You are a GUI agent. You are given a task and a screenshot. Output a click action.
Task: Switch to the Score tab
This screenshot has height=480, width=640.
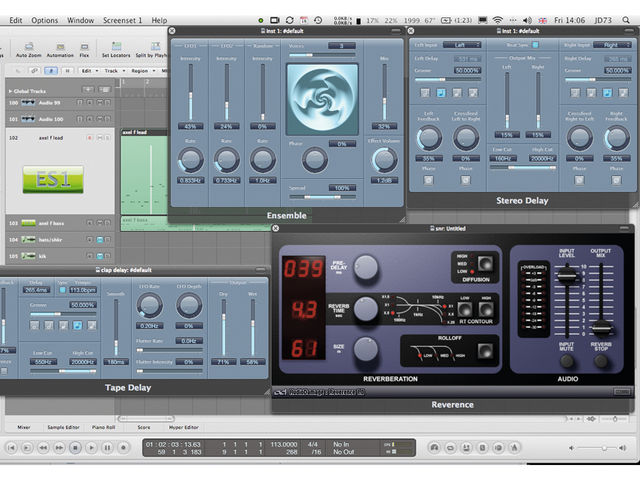(144, 427)
